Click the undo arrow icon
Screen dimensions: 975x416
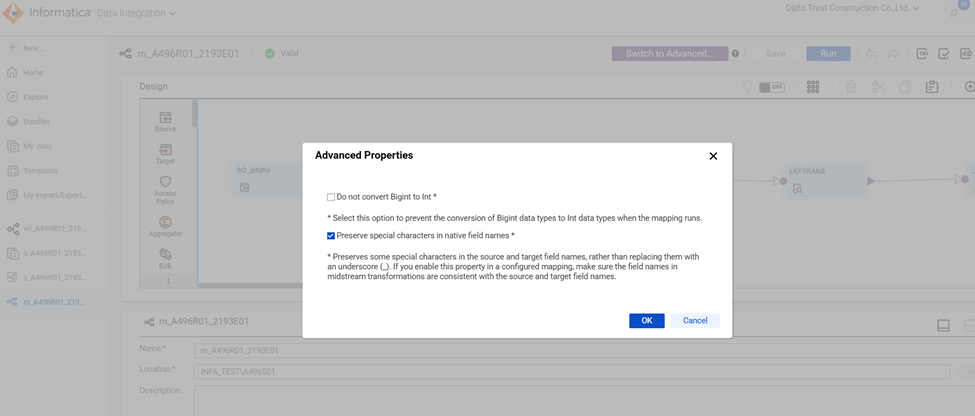tap(872, 54)
